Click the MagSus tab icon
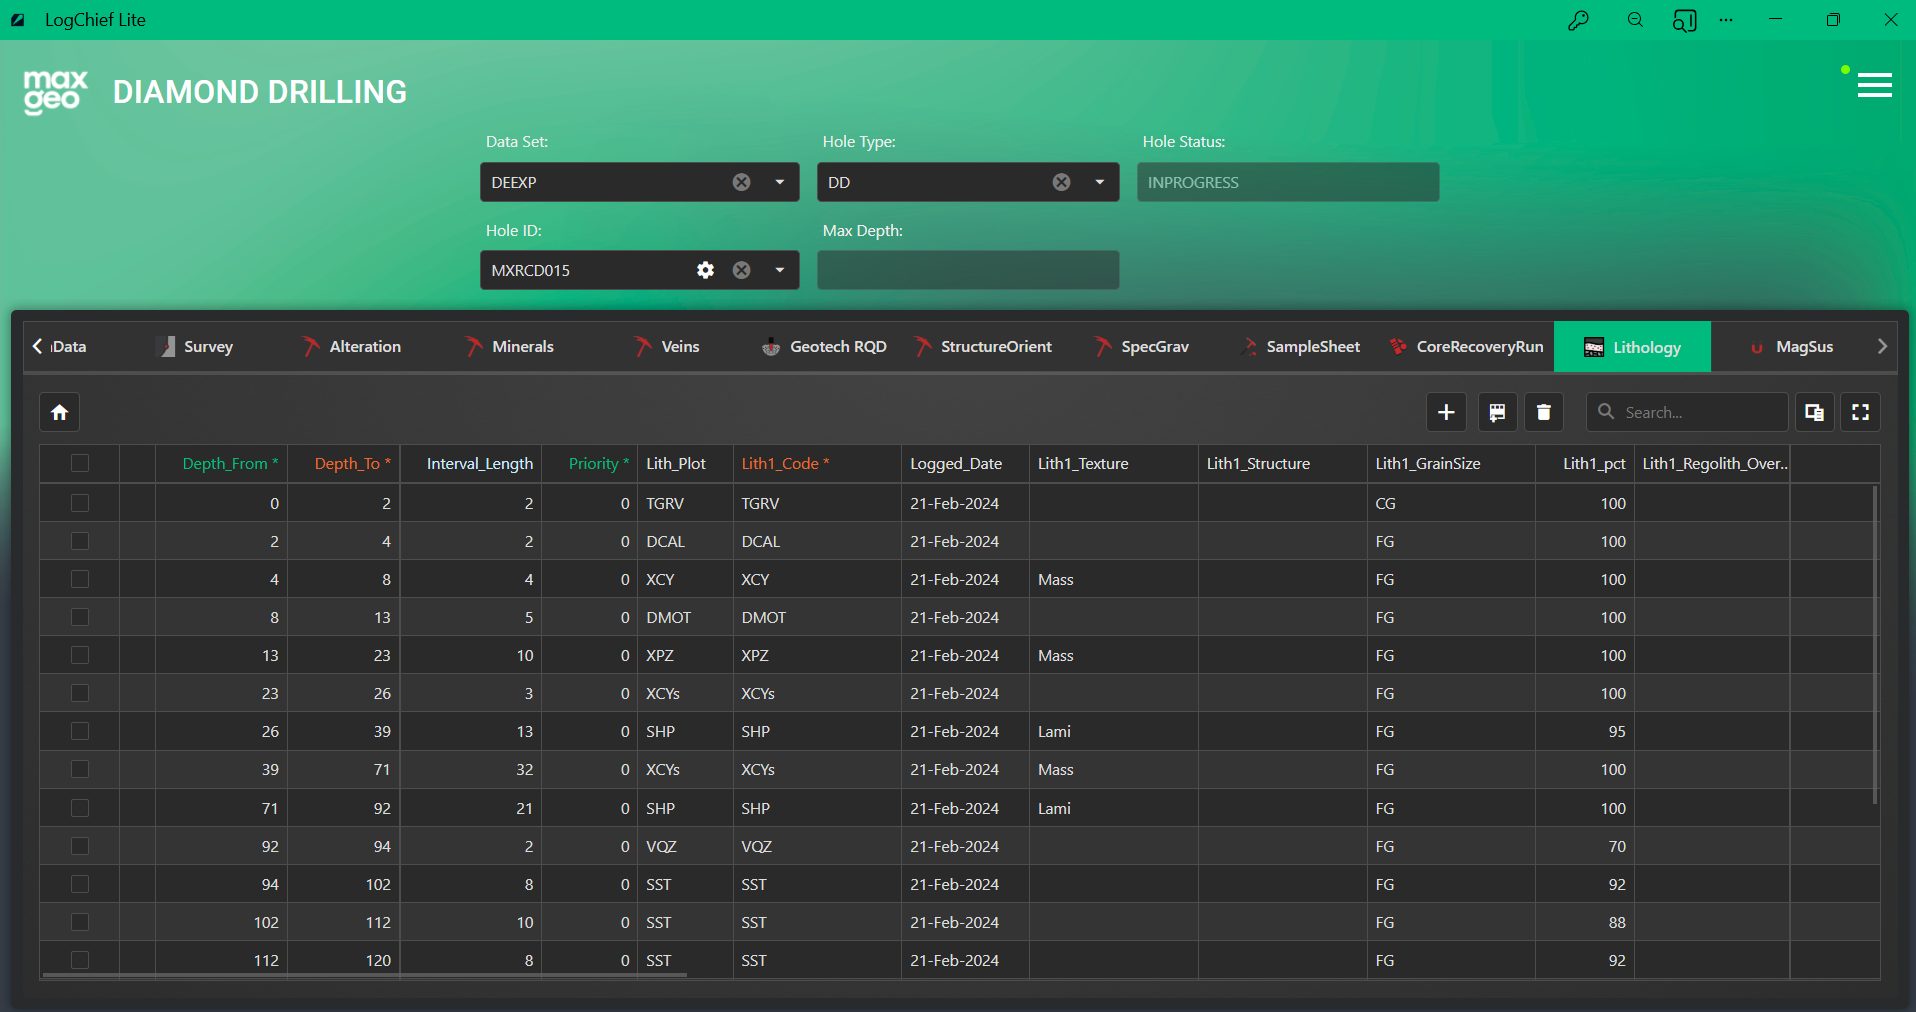Screen dimensions: 1916x1012 [x=1757, y=347]
